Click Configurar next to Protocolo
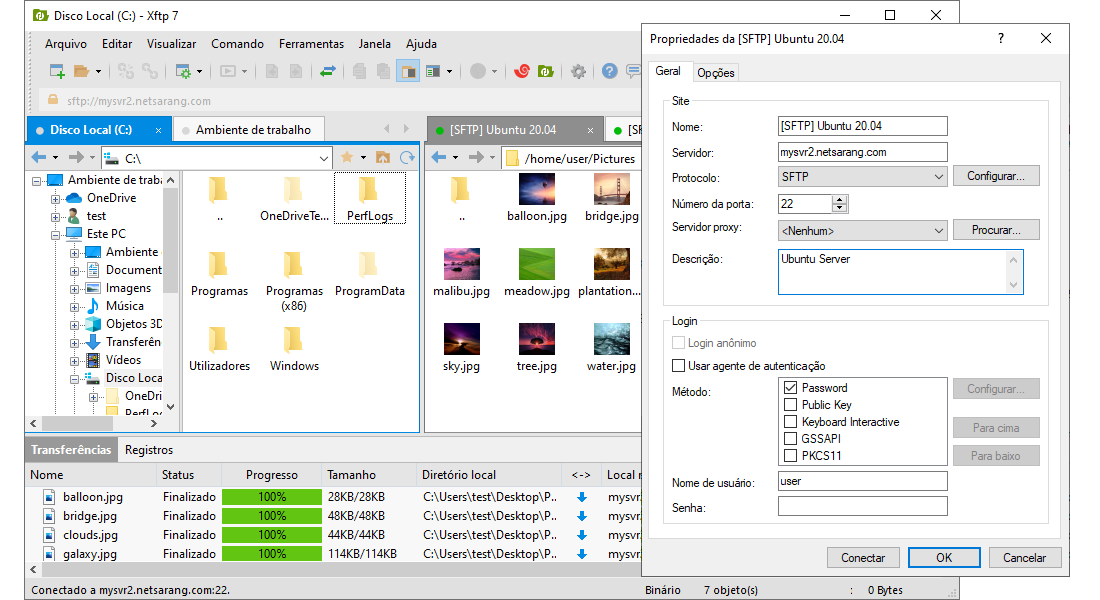 [x=996, y=176]
